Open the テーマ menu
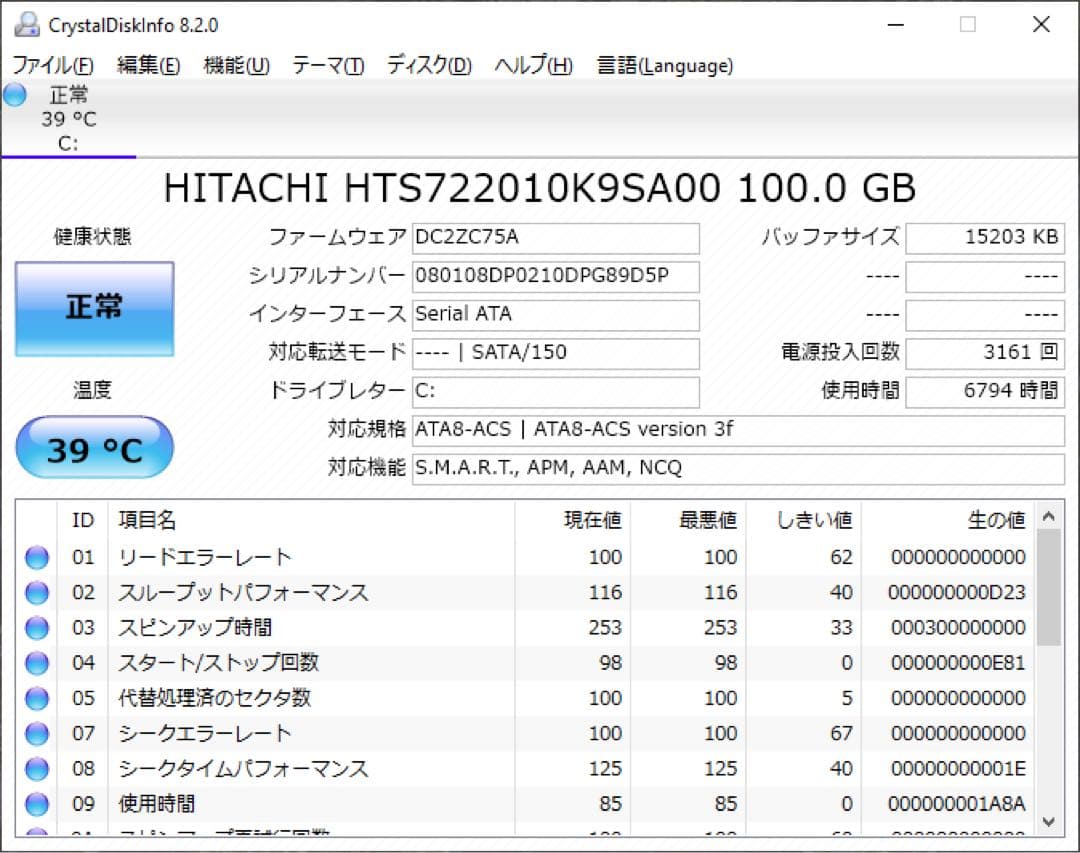The image size is (1080, 853). click(x=327, y=65)
